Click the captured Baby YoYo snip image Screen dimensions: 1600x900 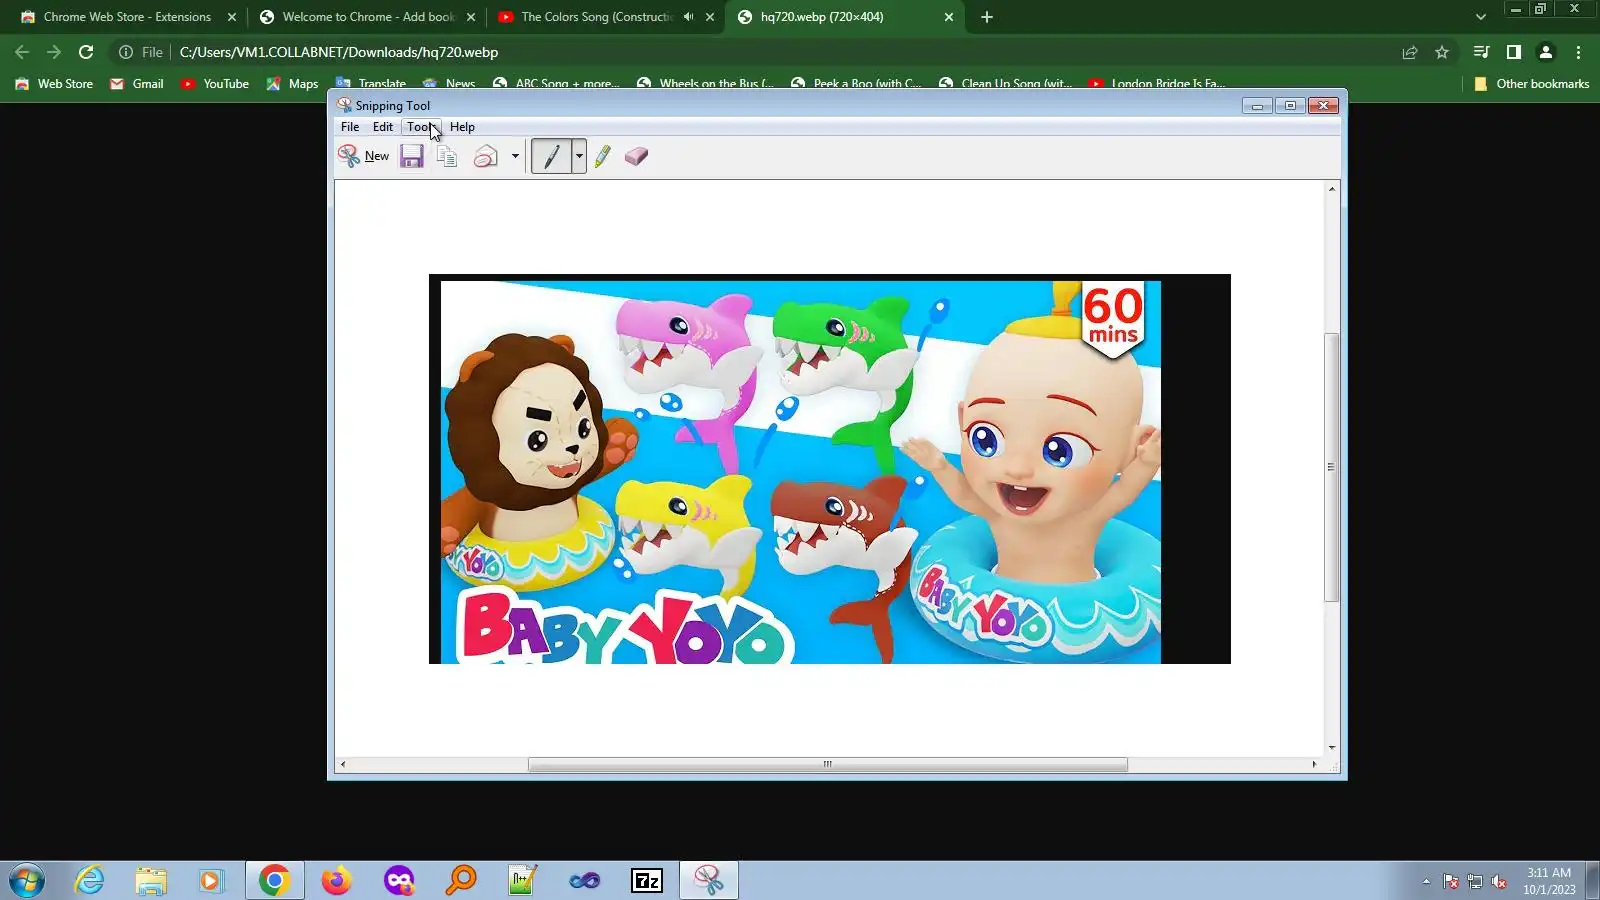click(830, 469)
